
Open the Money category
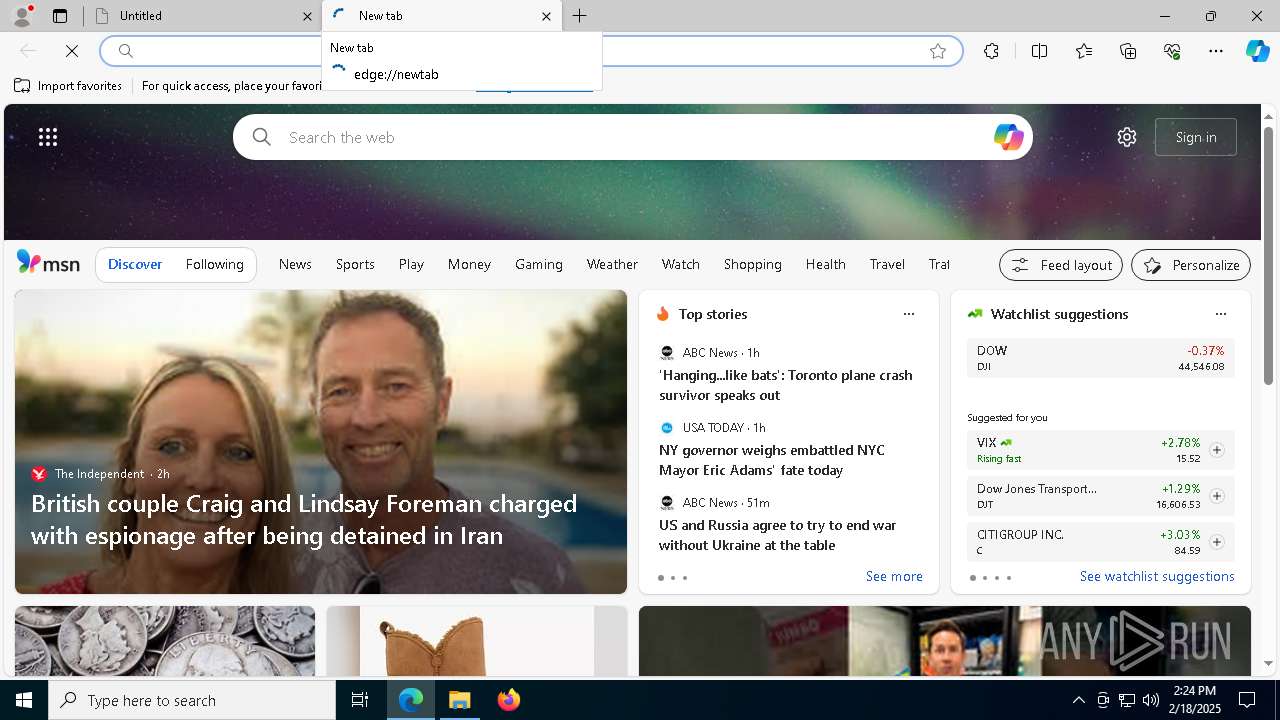469,264
